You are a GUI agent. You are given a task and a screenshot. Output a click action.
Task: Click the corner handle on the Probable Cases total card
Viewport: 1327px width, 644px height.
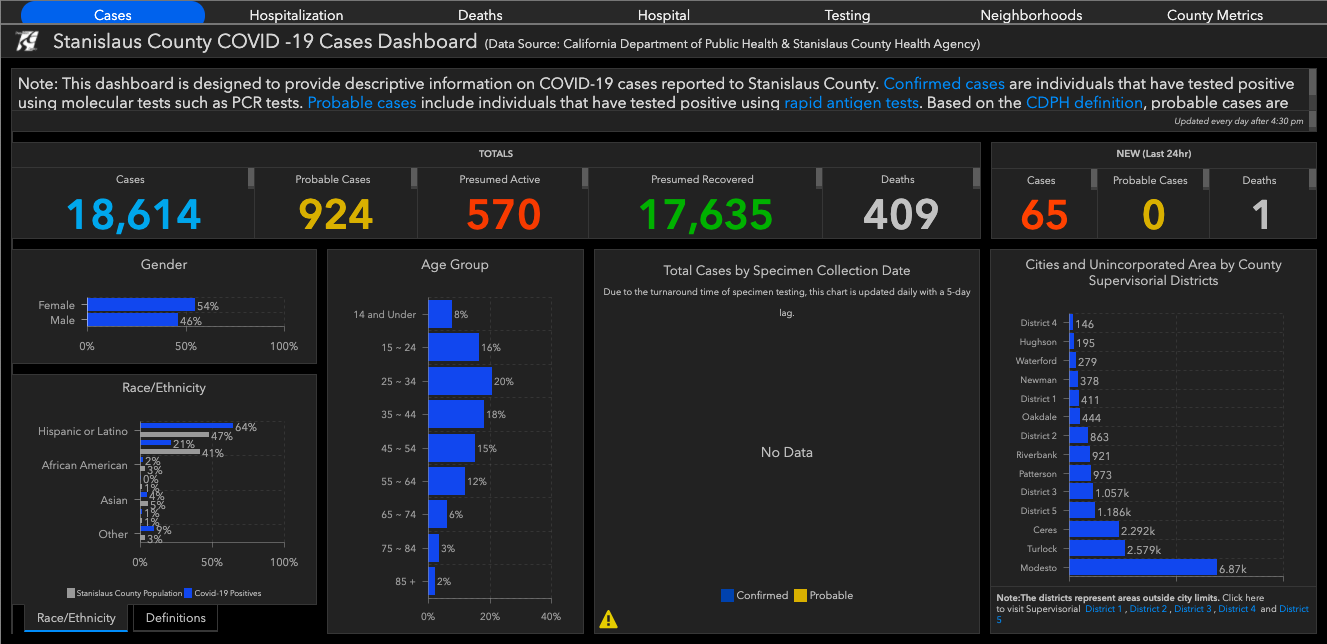[413, 178]
